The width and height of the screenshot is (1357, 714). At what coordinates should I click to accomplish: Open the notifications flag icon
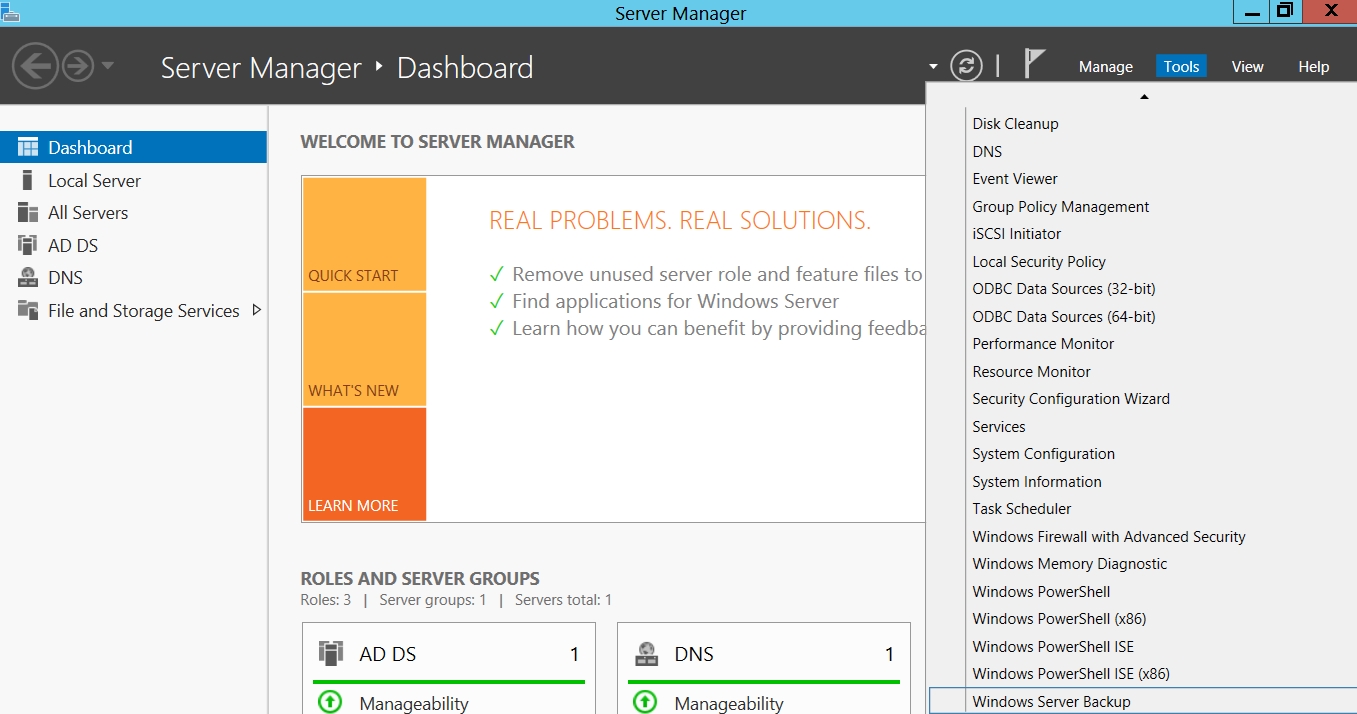[x=1034, y=64]
